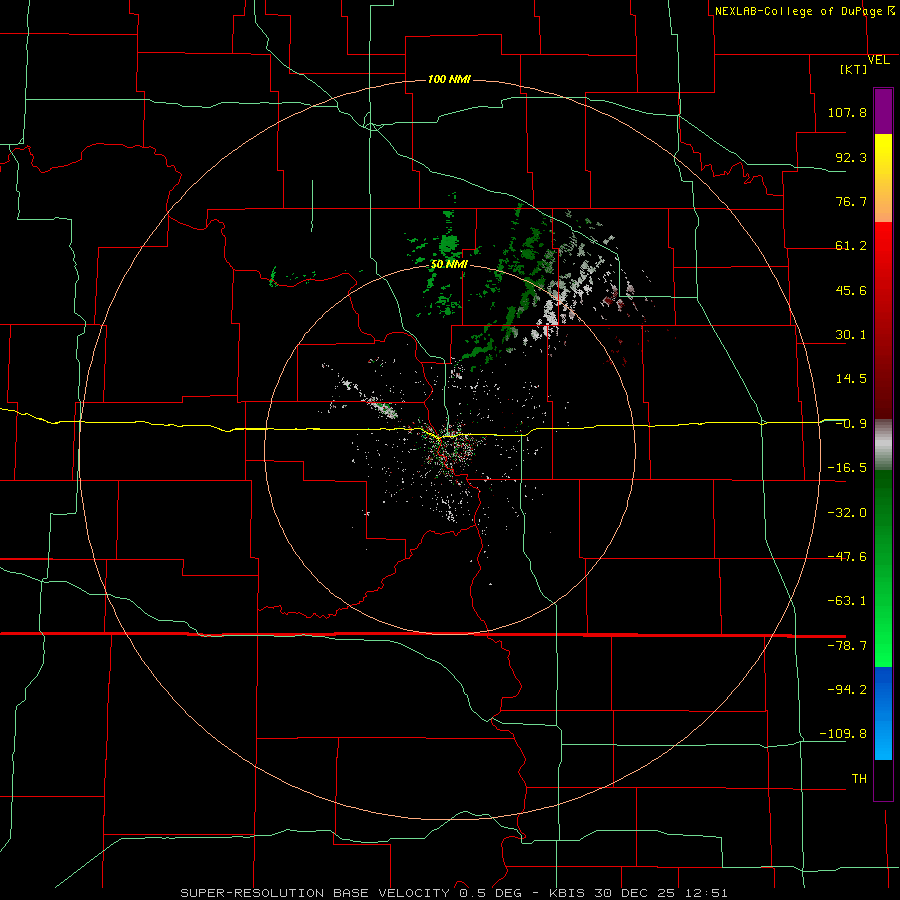
Task: Click the -94.2 legend value
Action: pos(847,689)
